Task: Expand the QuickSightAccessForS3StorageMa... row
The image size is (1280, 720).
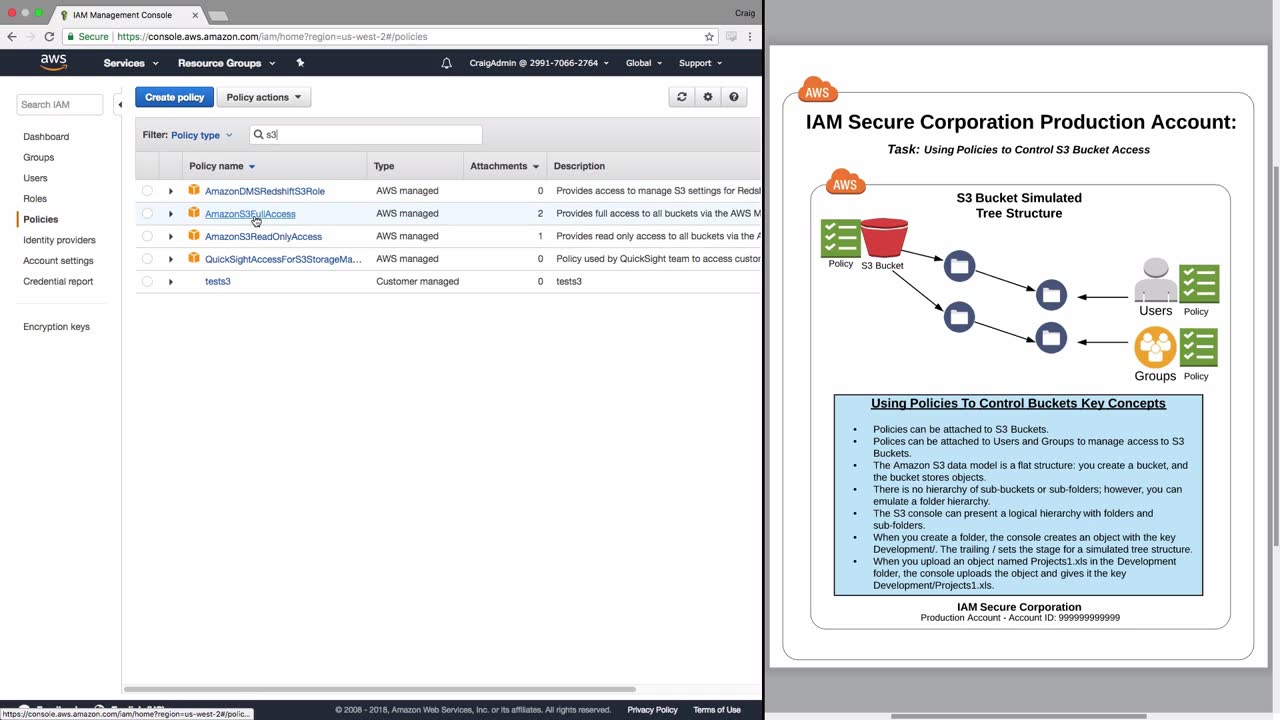Action: pos(171,259)
